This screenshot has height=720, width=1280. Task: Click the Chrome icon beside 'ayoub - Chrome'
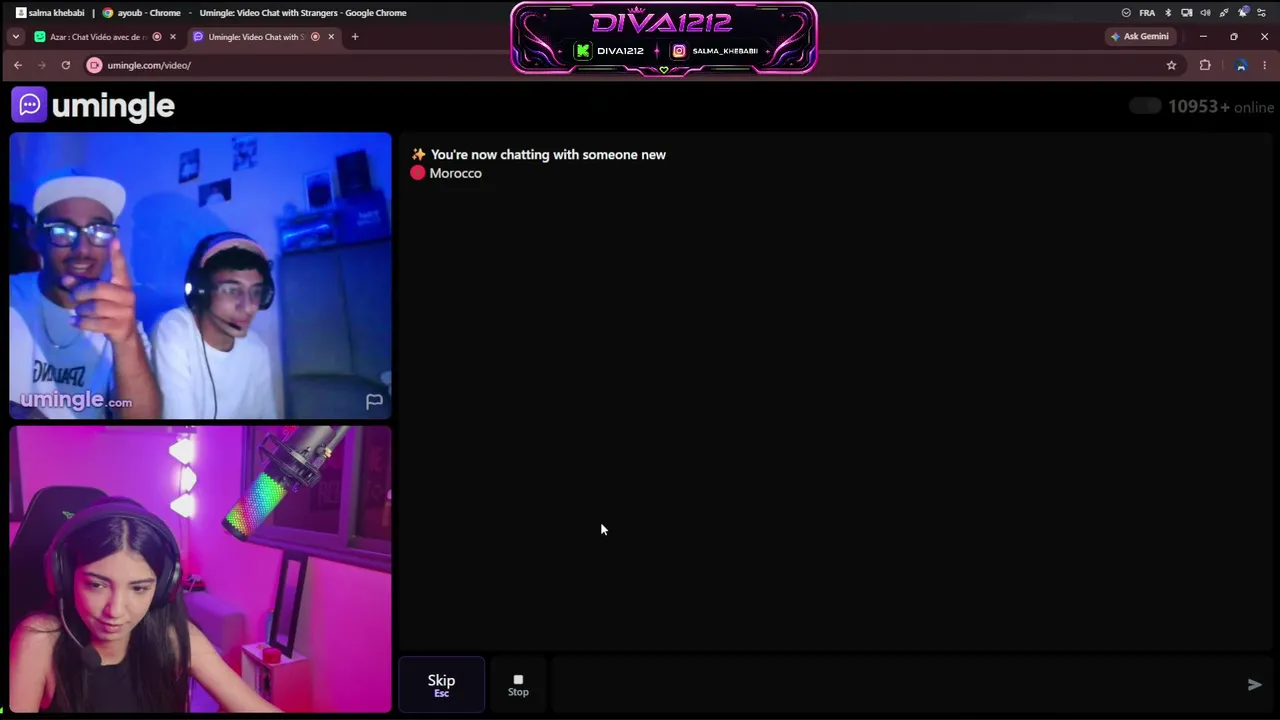[108, 13]
